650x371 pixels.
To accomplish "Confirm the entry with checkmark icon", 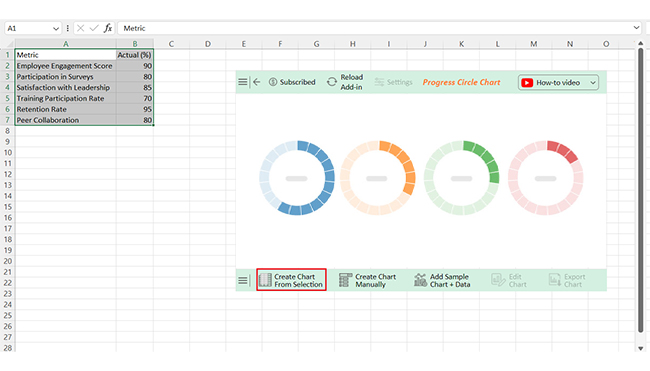I will (x=94, y=28).
